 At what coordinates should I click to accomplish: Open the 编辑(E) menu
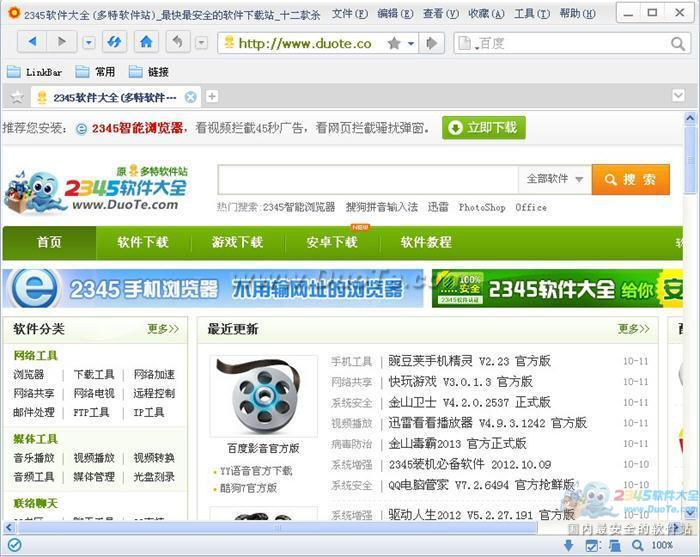point(395,14)
